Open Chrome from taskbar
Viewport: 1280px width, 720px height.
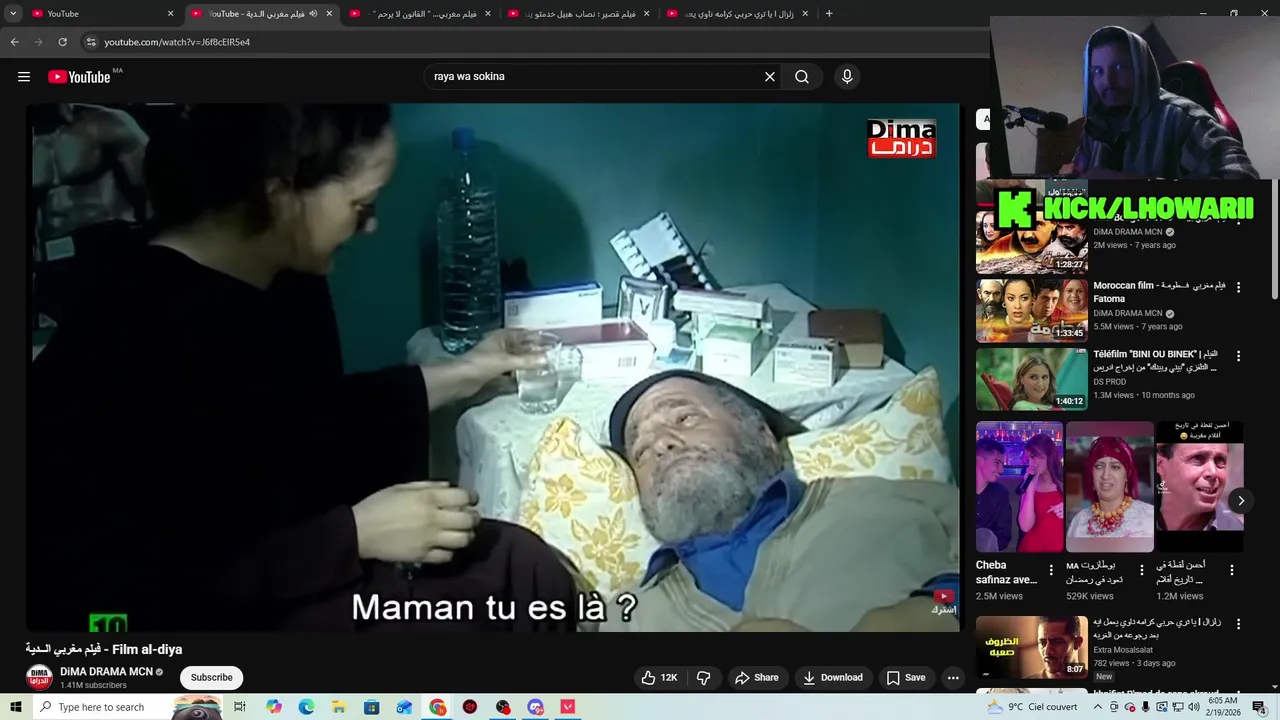click(x=438, y=707)
